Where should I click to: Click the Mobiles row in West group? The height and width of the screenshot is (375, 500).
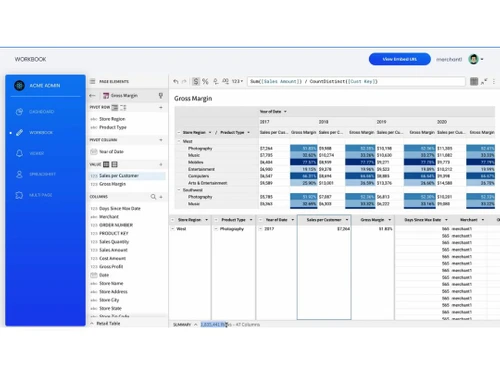(196, 162)
